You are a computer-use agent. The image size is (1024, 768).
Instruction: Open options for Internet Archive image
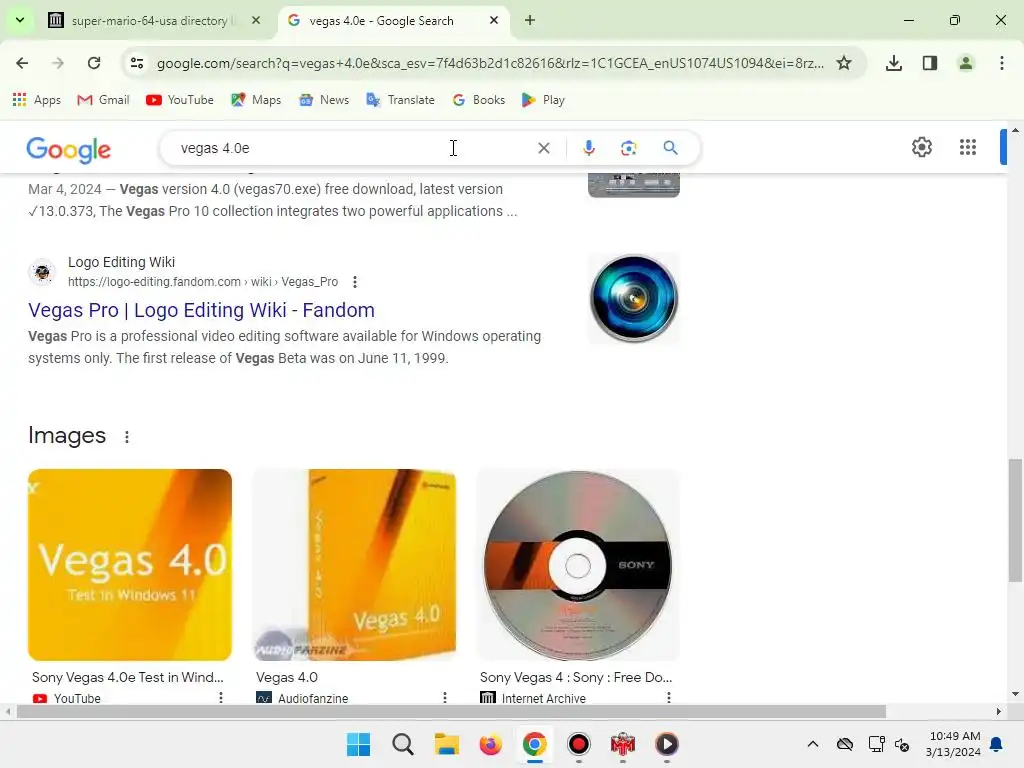click(669, 697)
